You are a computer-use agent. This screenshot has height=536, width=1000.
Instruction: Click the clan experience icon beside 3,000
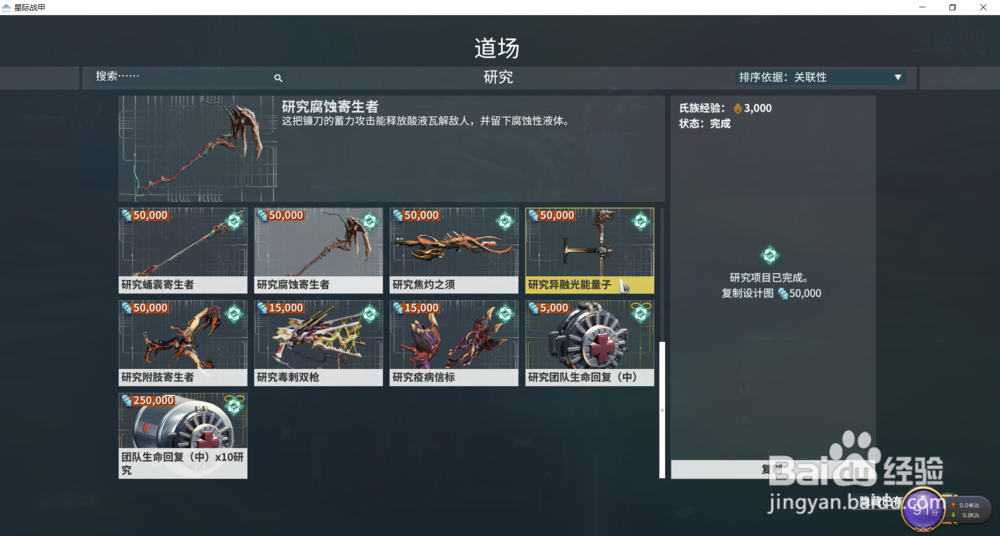coord(738,108)
